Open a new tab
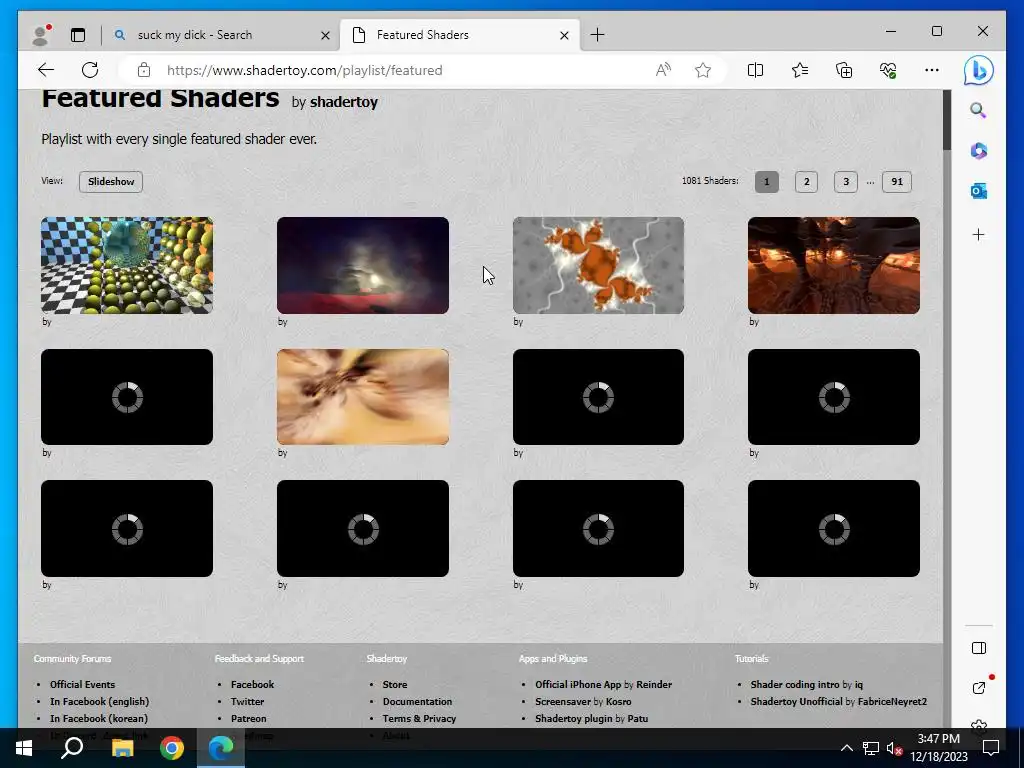Screen dimensions: 1024x768 [597, 35]
